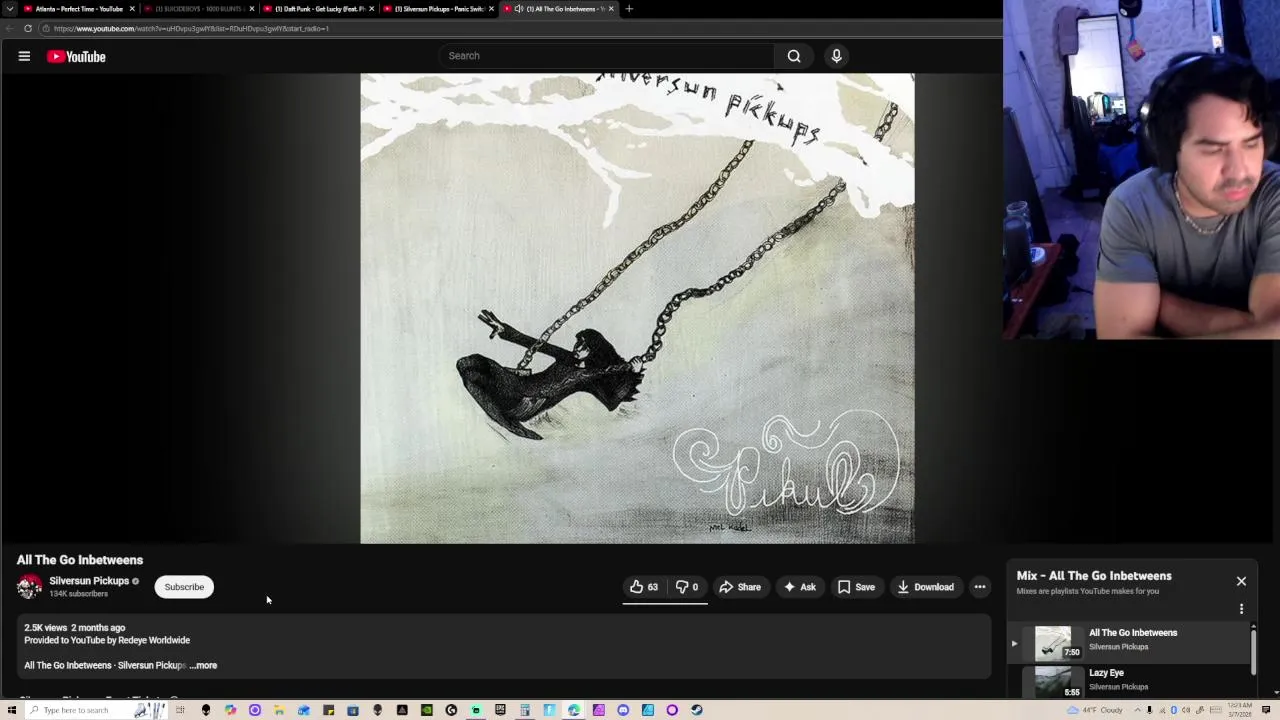1280x720 pixels.
Task: Select 'Lazy Eye' playlist title
Action: (x=1106, y=673)
